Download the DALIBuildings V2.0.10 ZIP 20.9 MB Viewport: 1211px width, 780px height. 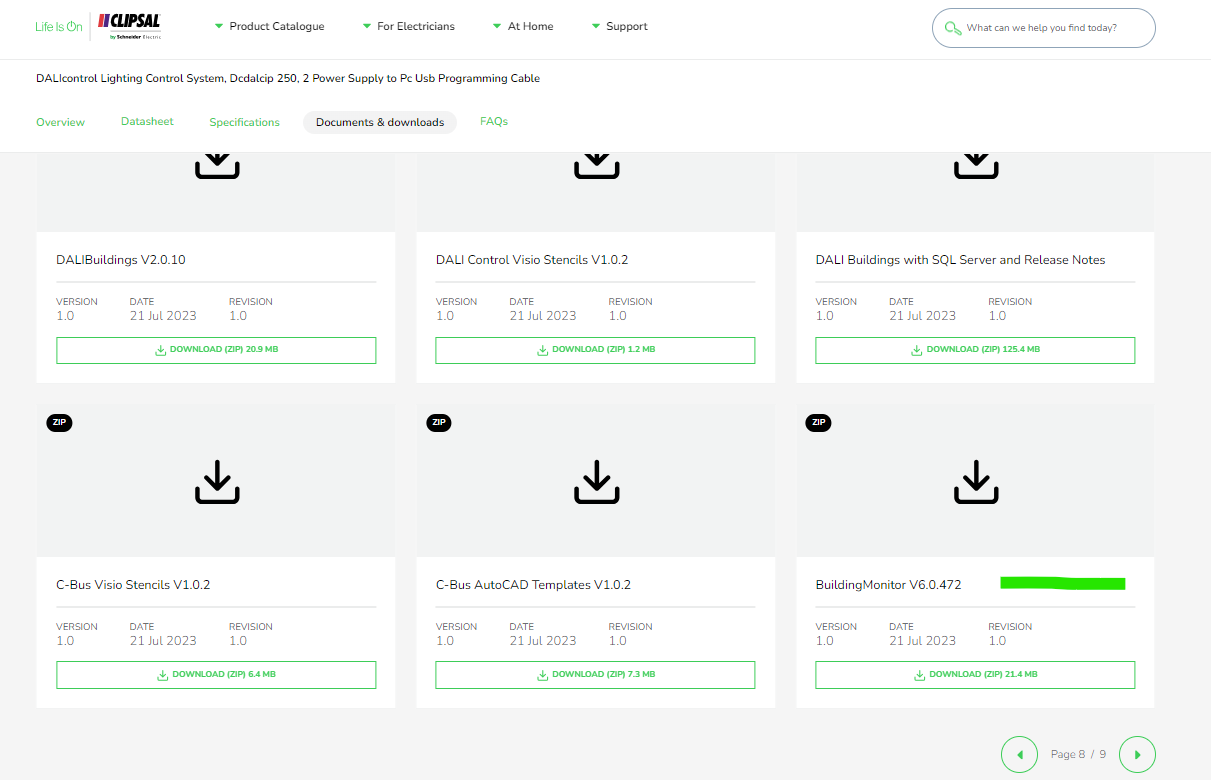[216, 350]
